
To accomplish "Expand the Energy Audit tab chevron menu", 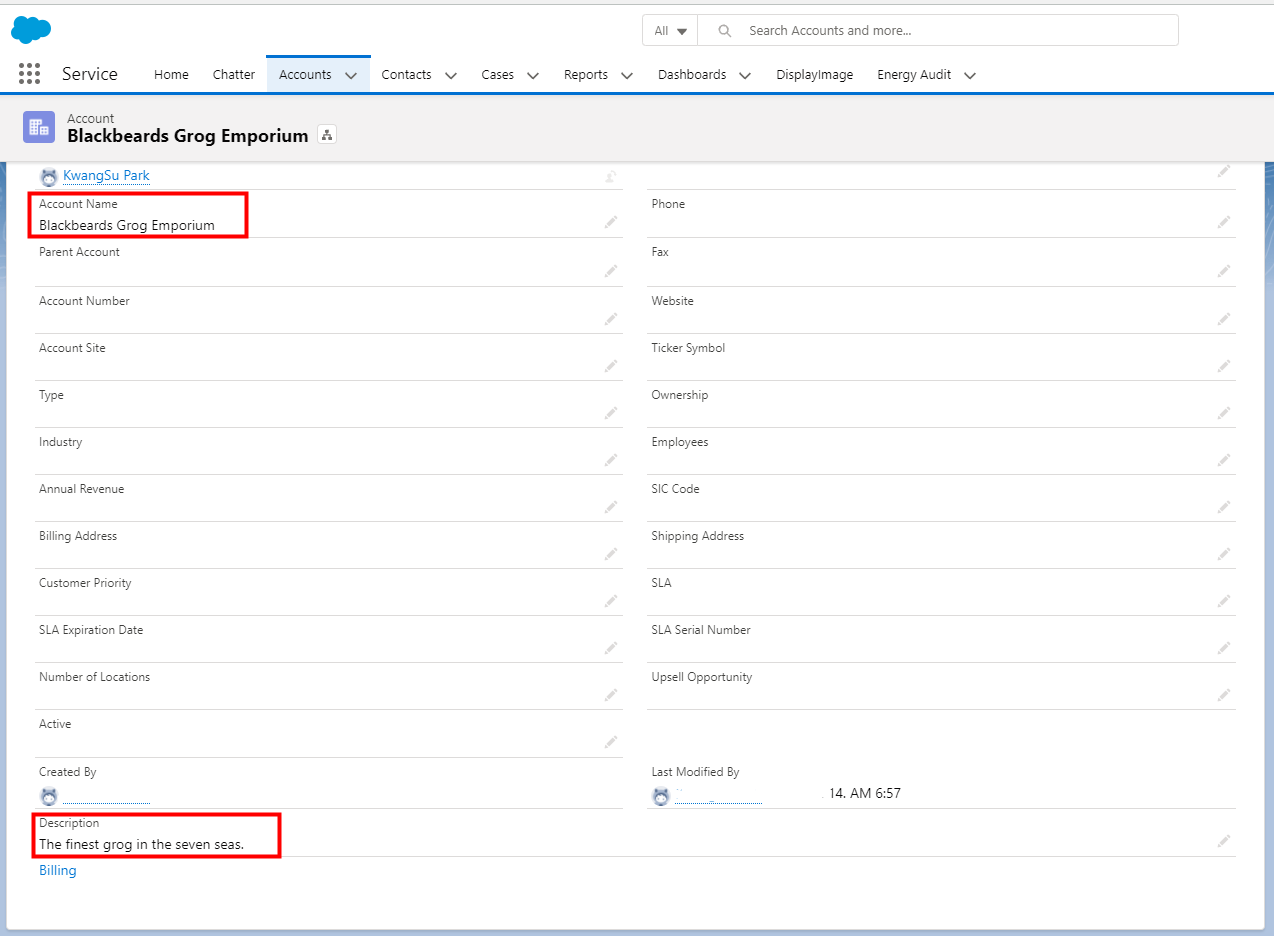I will point(970,75).
